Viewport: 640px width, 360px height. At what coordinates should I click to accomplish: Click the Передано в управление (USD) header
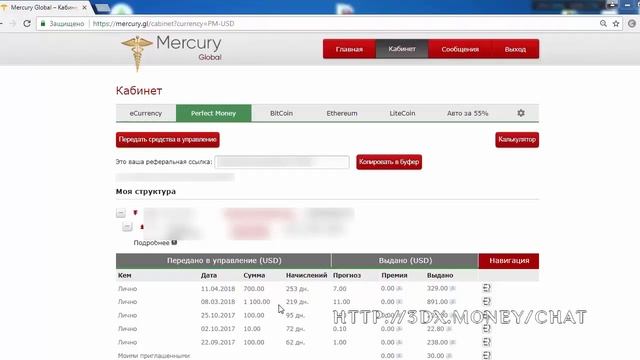[x=224, y=261]
